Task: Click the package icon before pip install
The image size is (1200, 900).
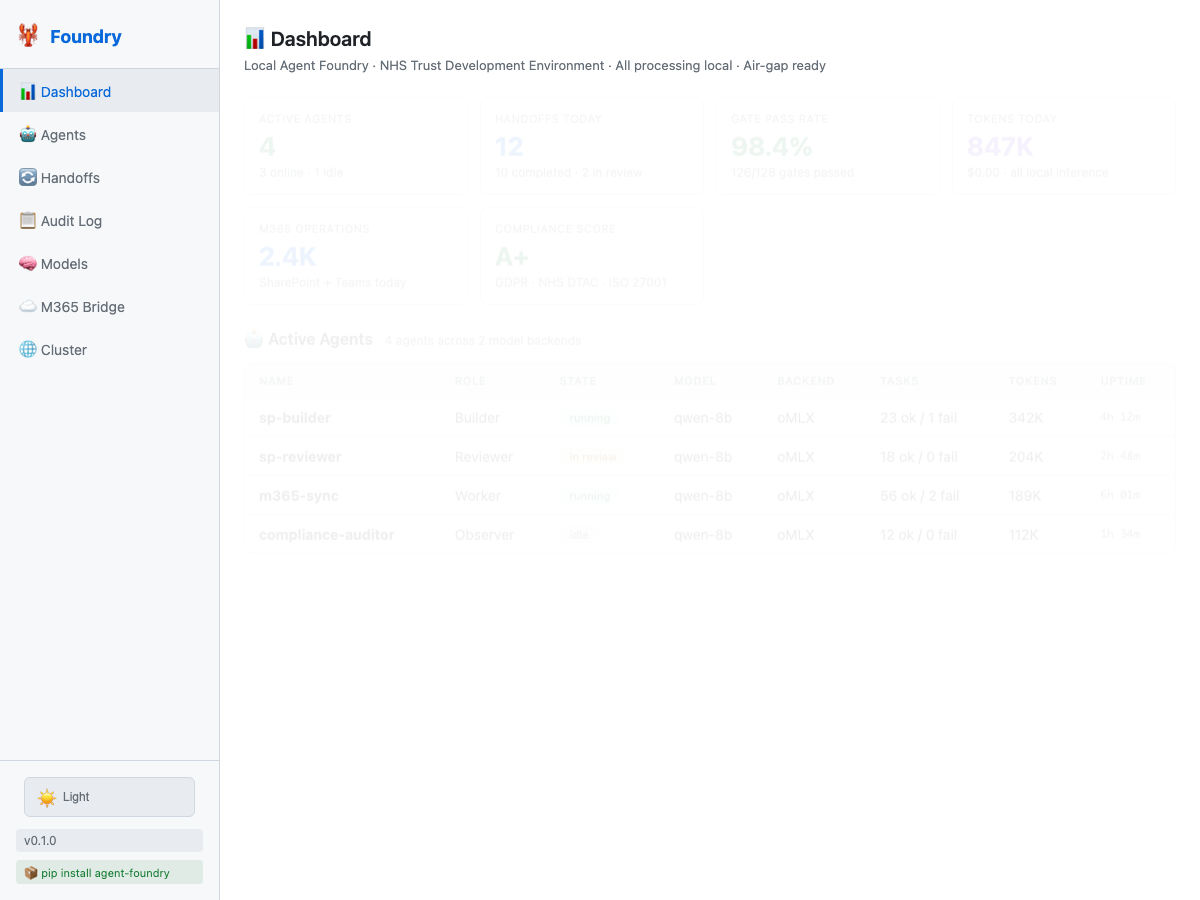Action: tap(31, 873)
